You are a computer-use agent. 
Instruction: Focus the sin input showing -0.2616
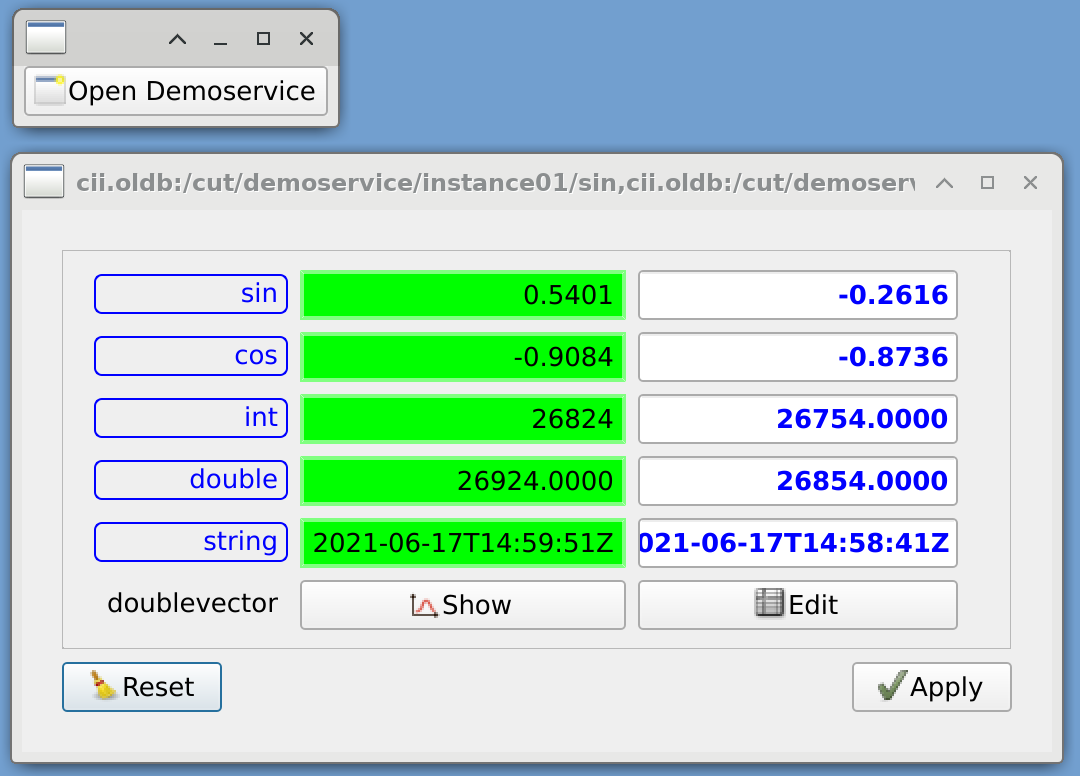(x=797, y=295)
